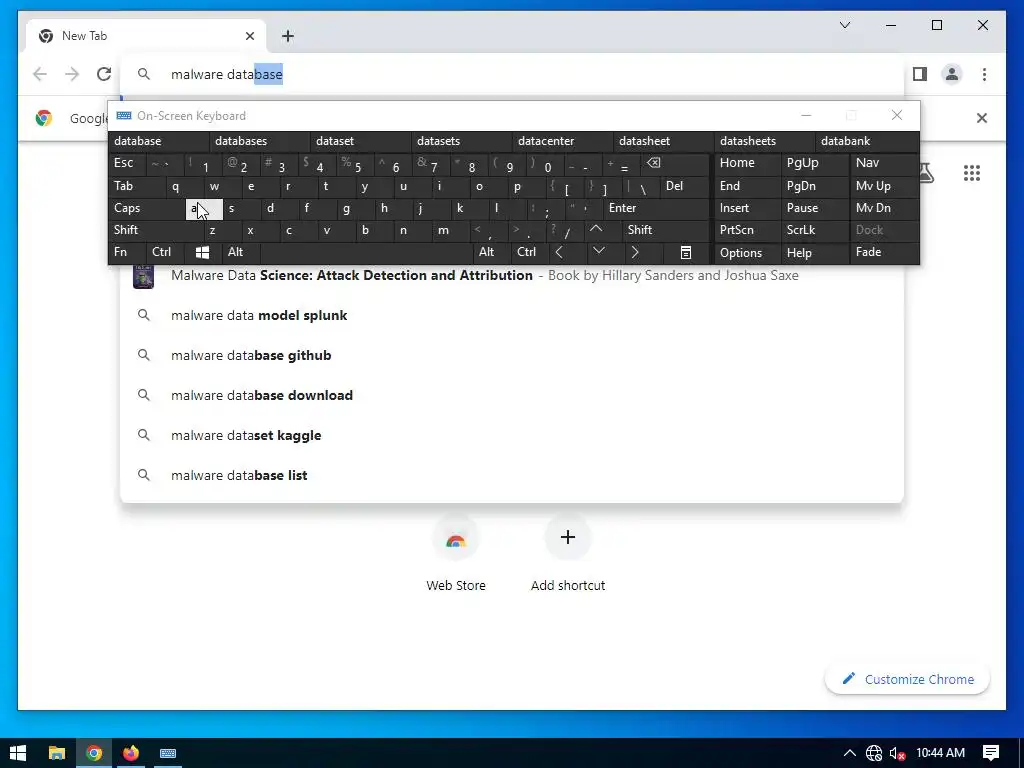Click the Windows logo key on keyboard

(x=202, y=253)
